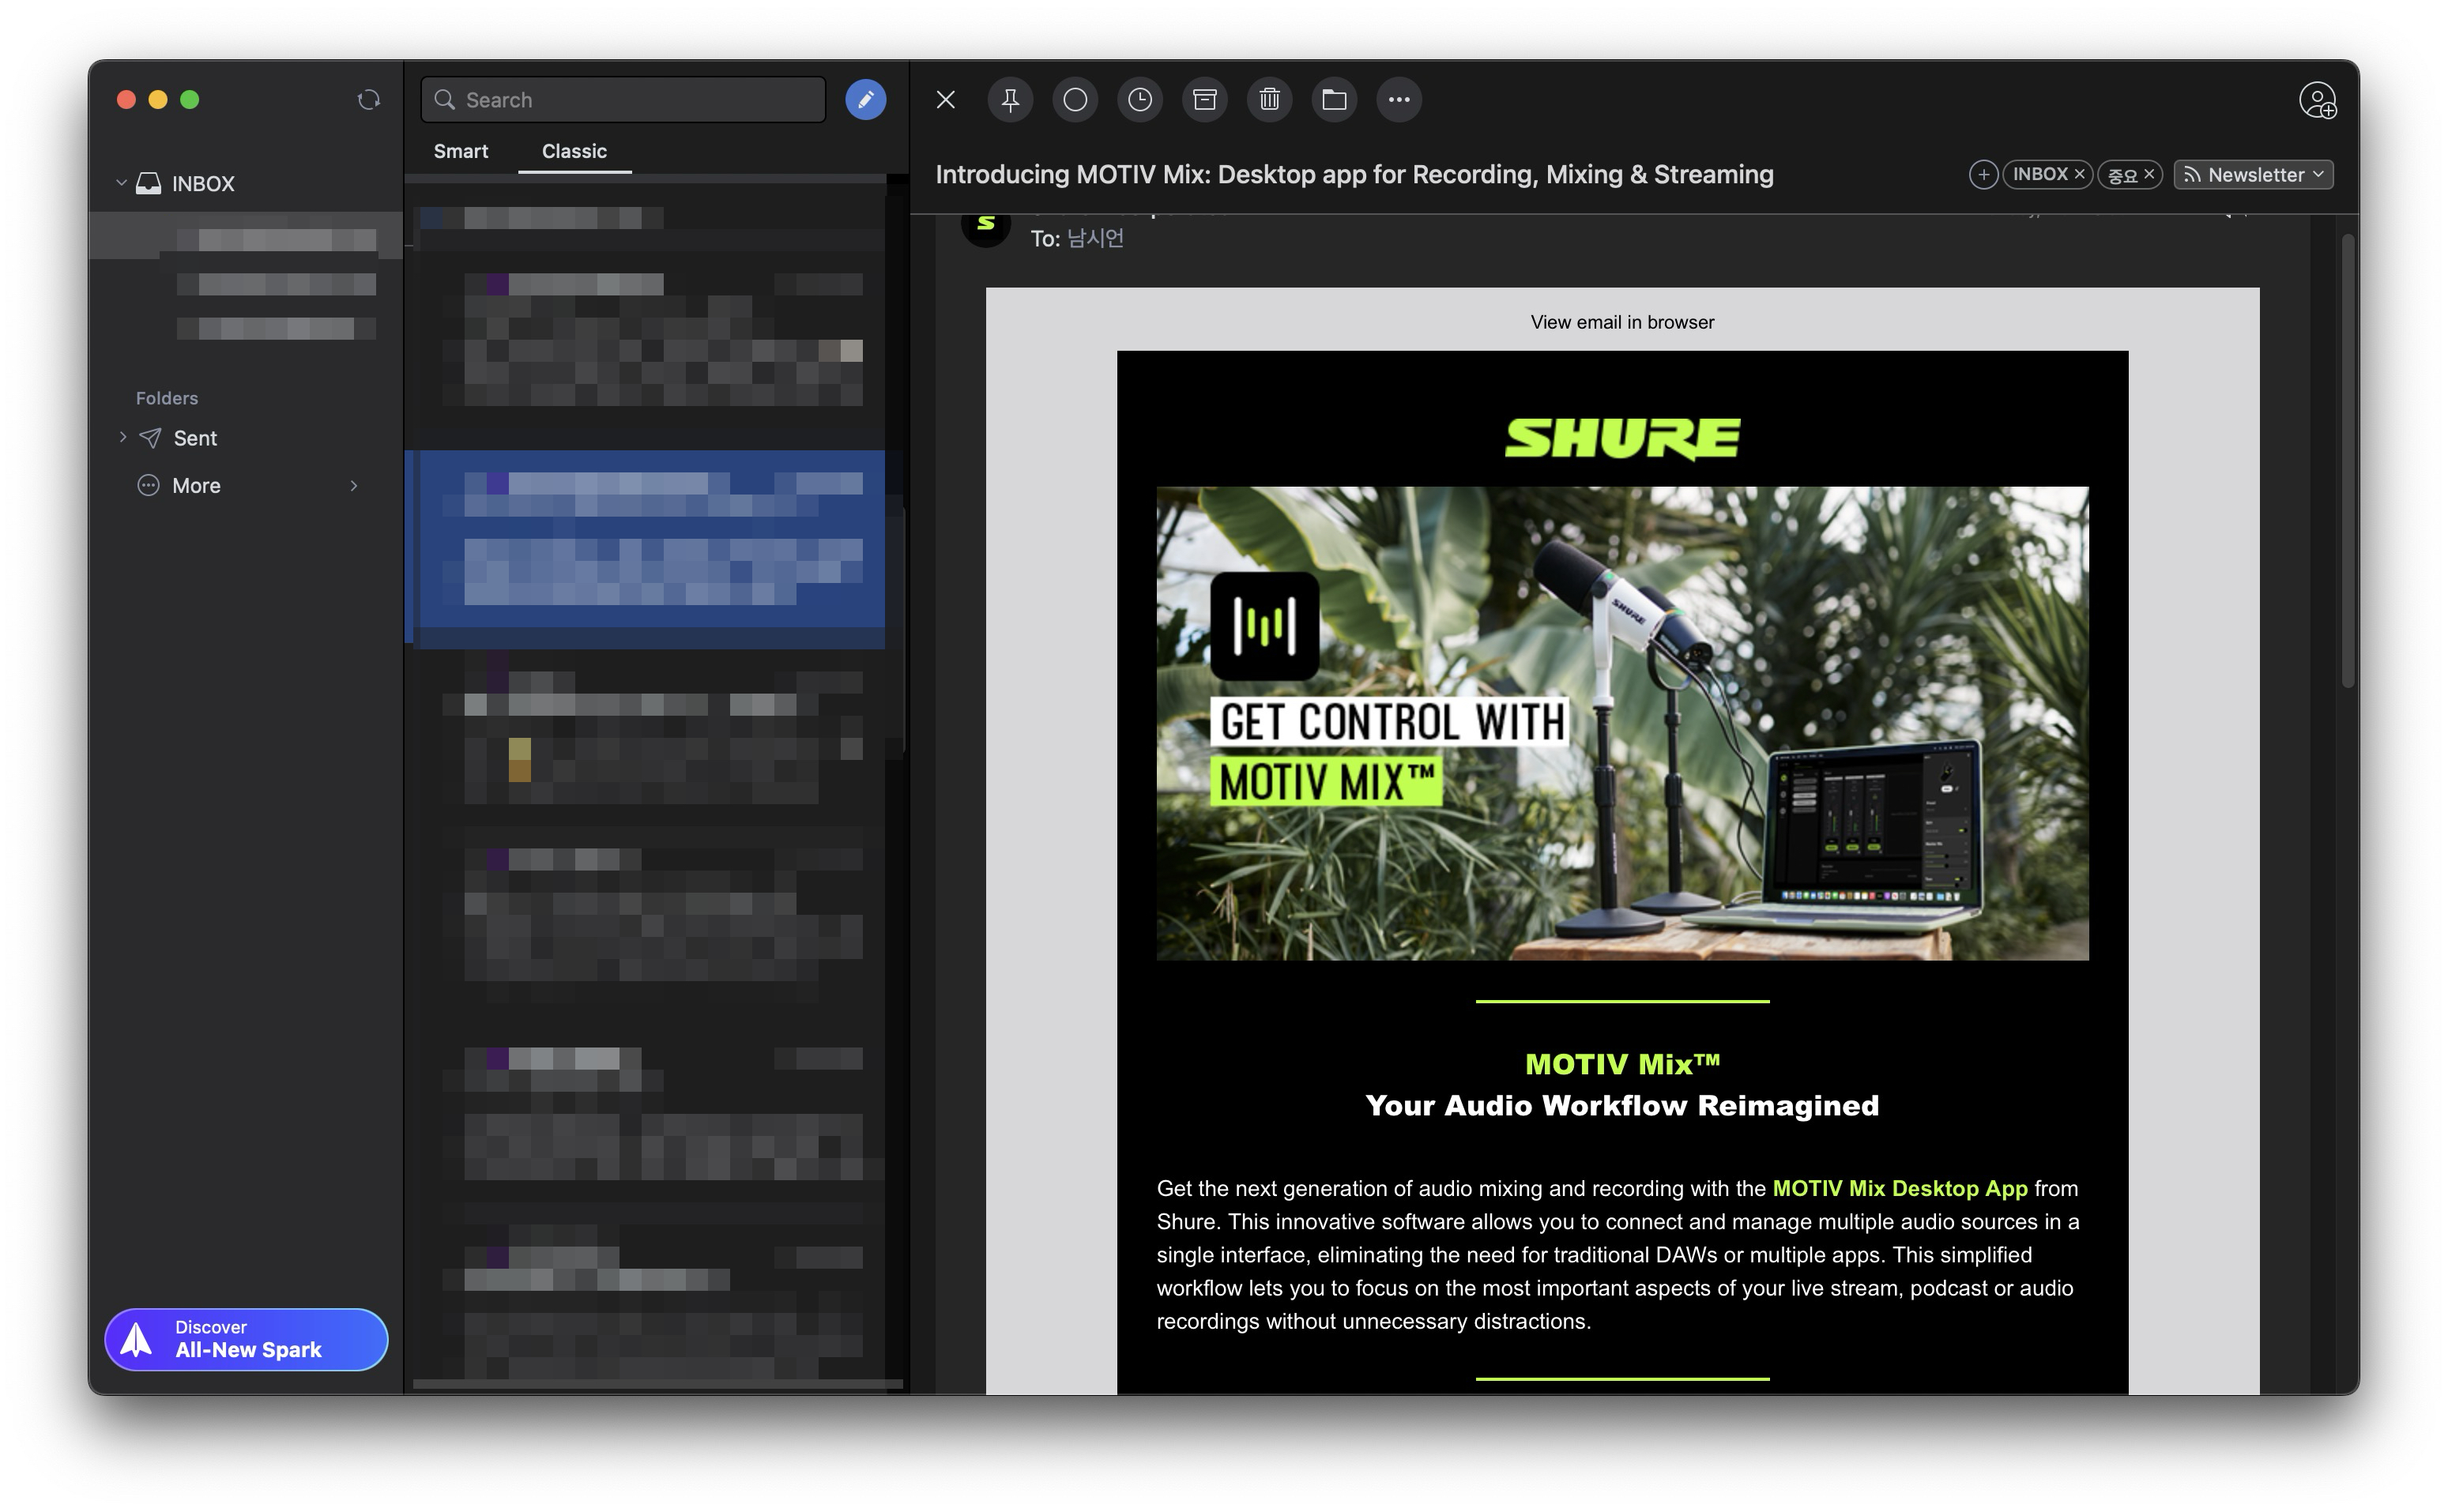Screen dimensions: 2448x1512
Task: Mark email as read with the circle icon
Action: (1075, 99)
